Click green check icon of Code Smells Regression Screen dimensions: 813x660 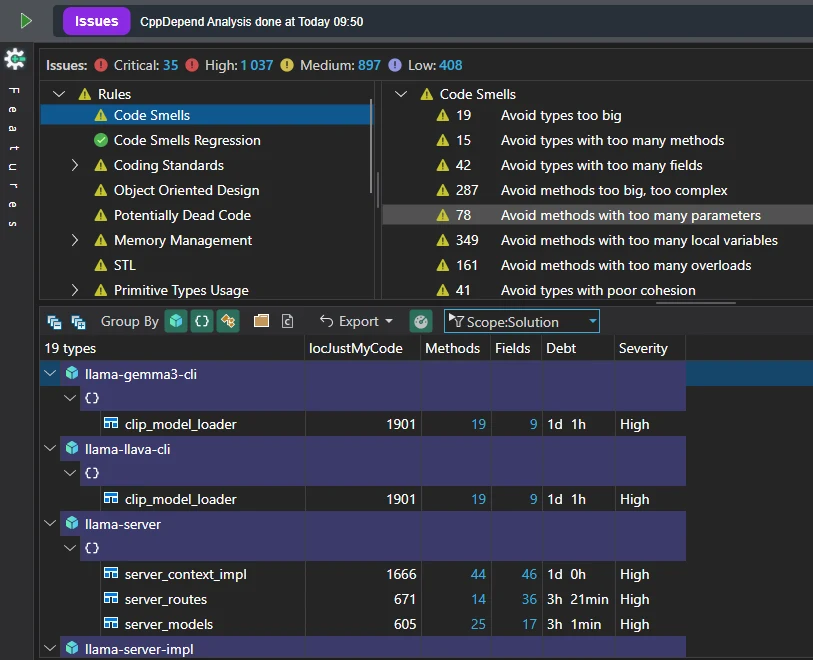coord(101,140)
